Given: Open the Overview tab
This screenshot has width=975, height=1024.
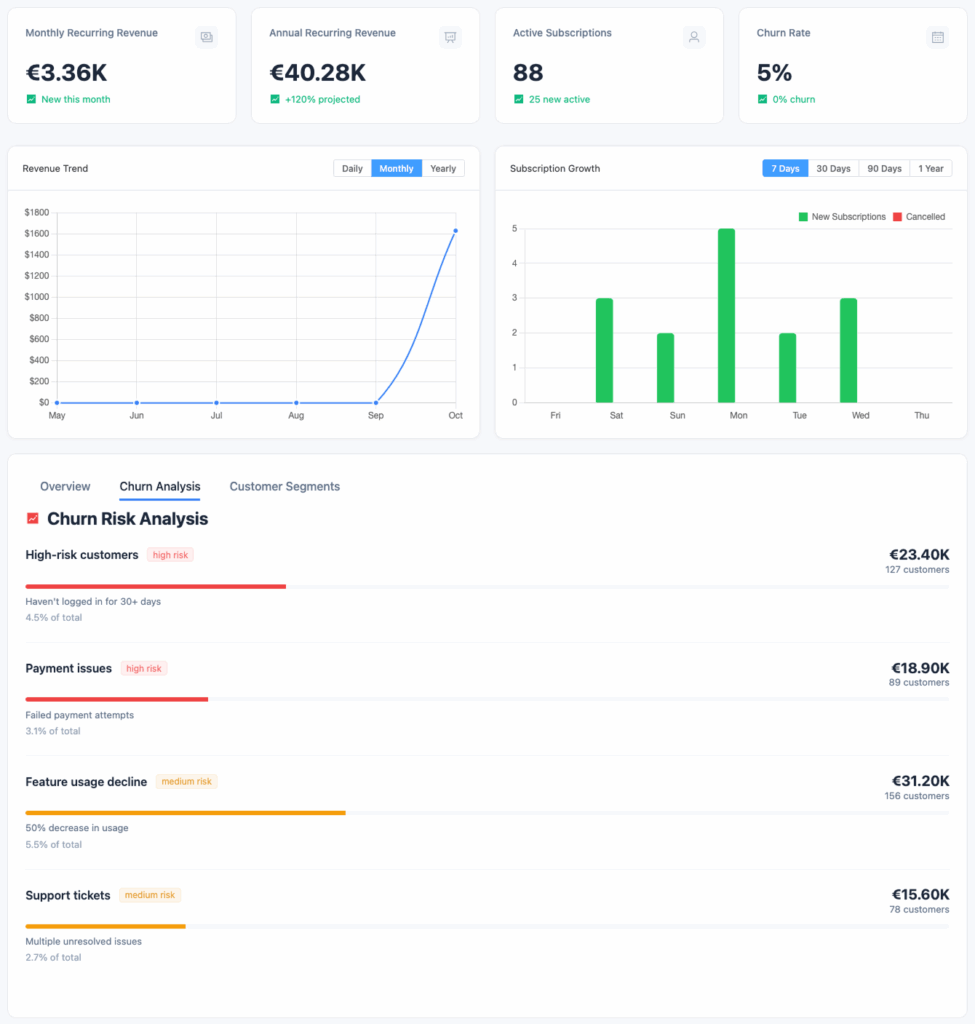Looking at the screenshot, I should pos(65,487).
